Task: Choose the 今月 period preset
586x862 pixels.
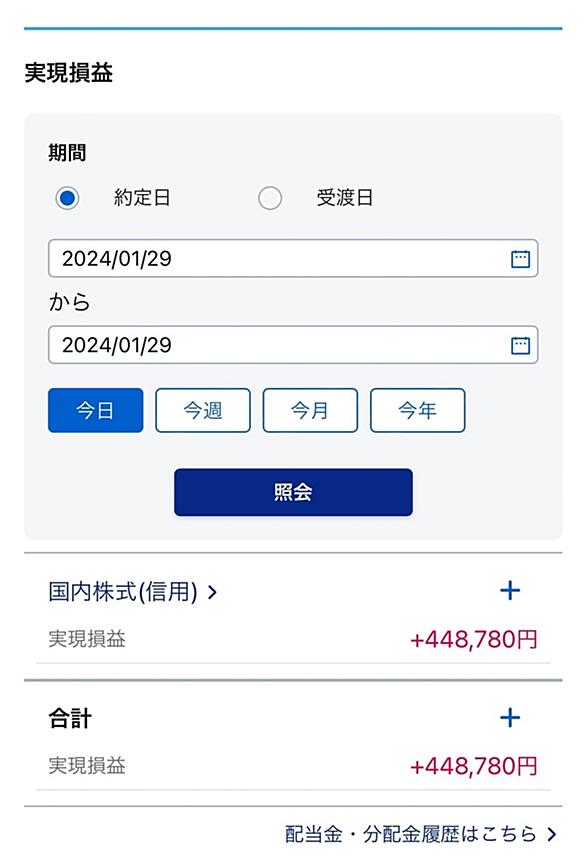Action: point(310,410)
